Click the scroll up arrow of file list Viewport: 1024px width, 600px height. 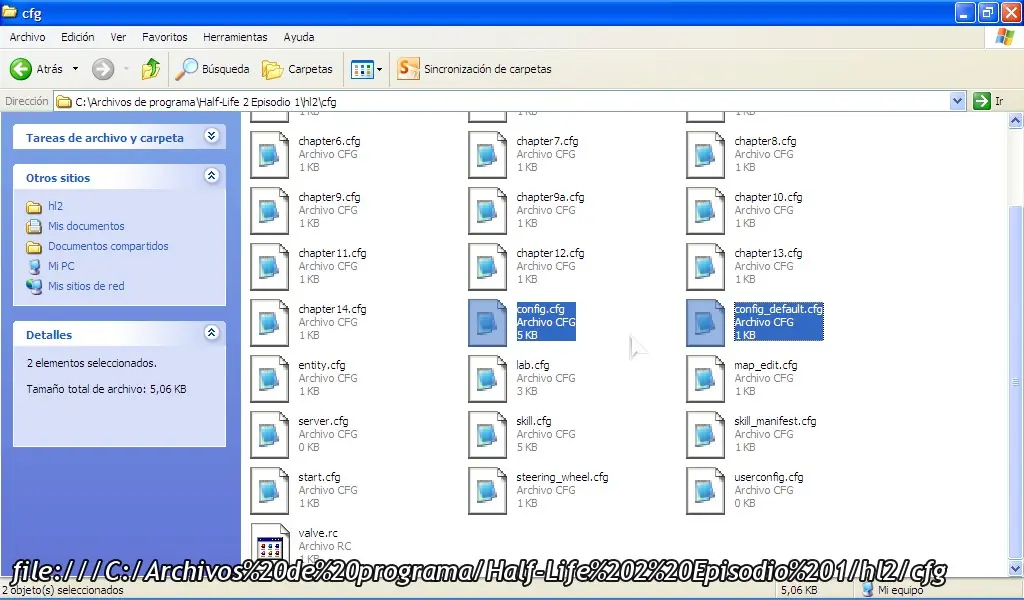[1015, 120]
